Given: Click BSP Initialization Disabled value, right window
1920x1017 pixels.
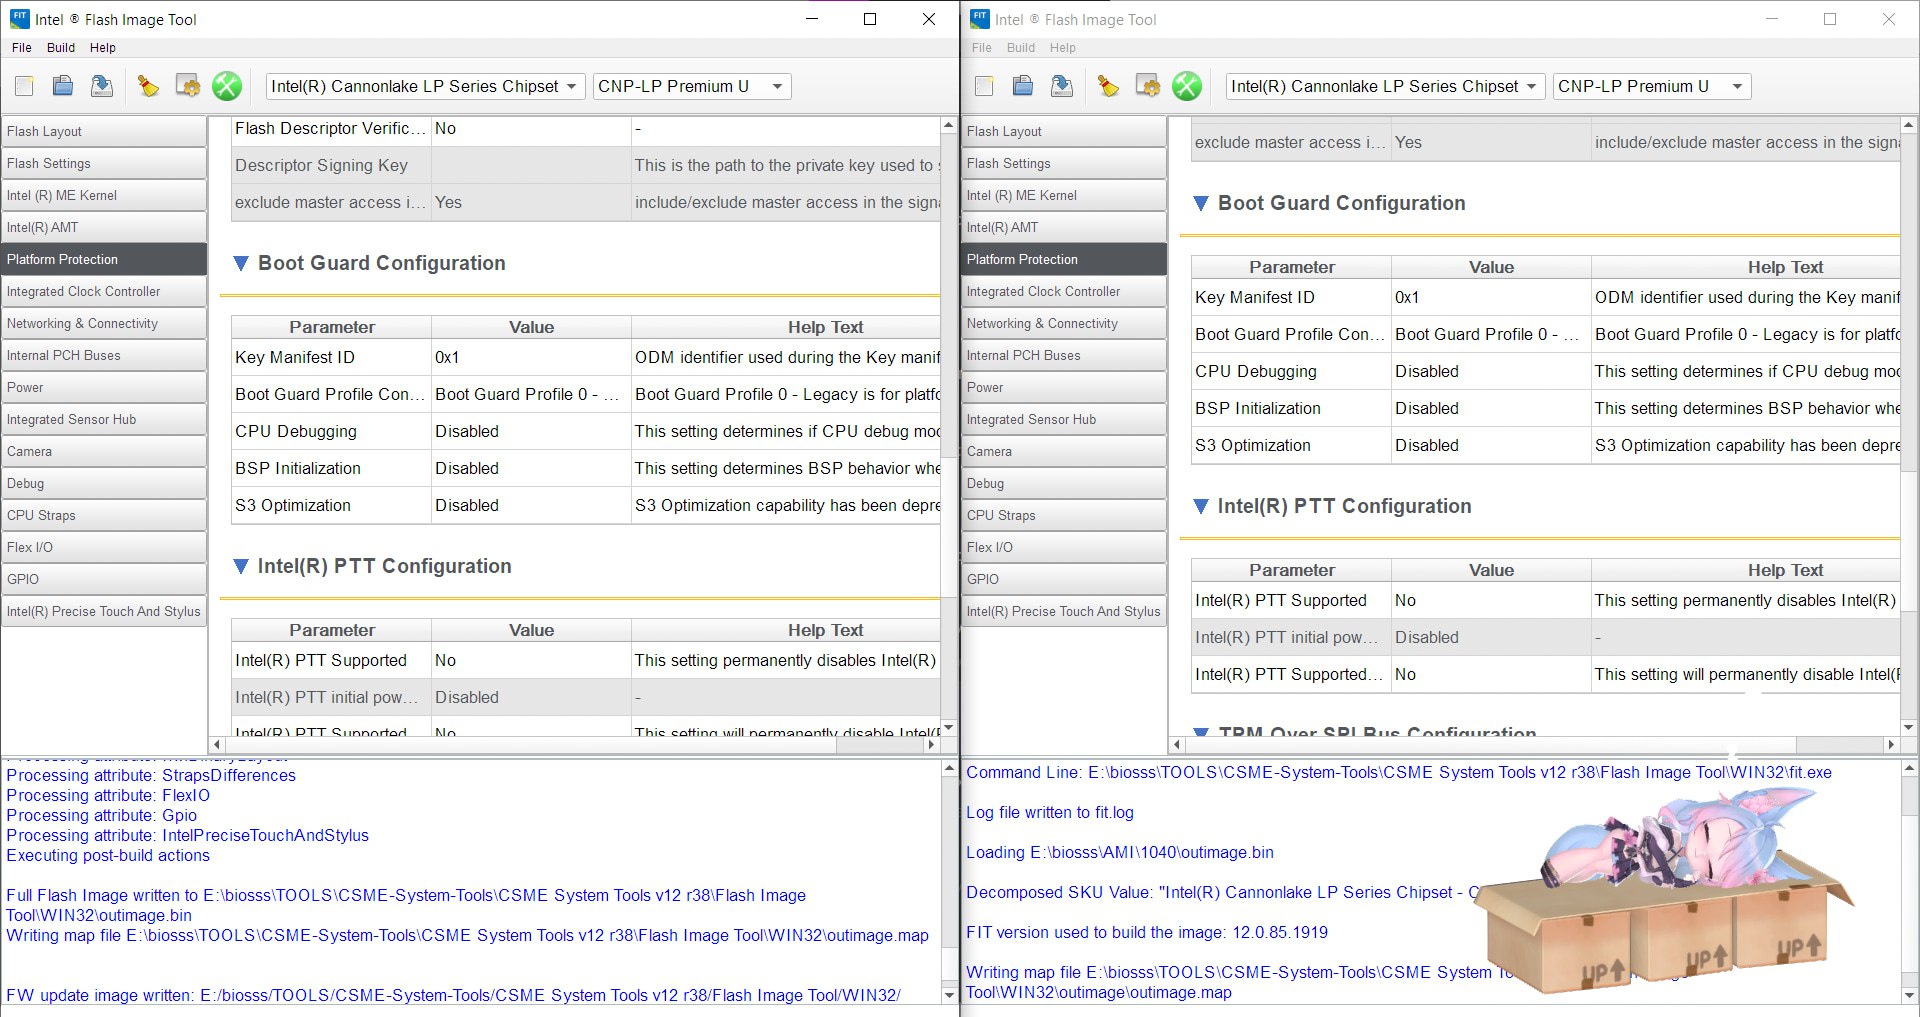Looking at the screenshot, I should pyautogui.click(x=1491, y=408).
